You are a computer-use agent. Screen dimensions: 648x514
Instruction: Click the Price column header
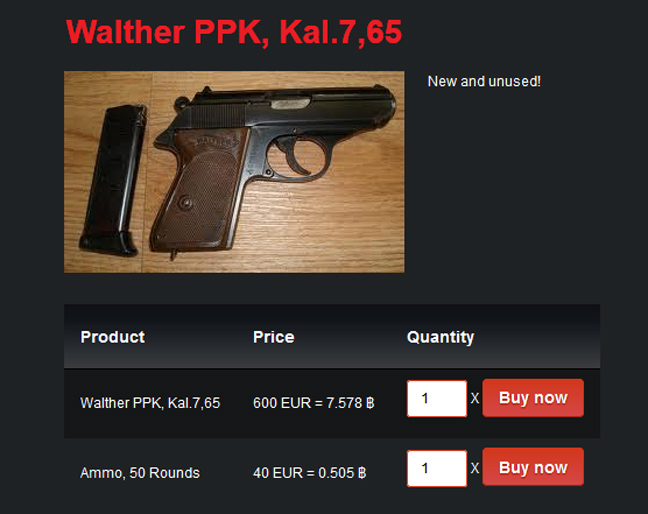[274, 337]
